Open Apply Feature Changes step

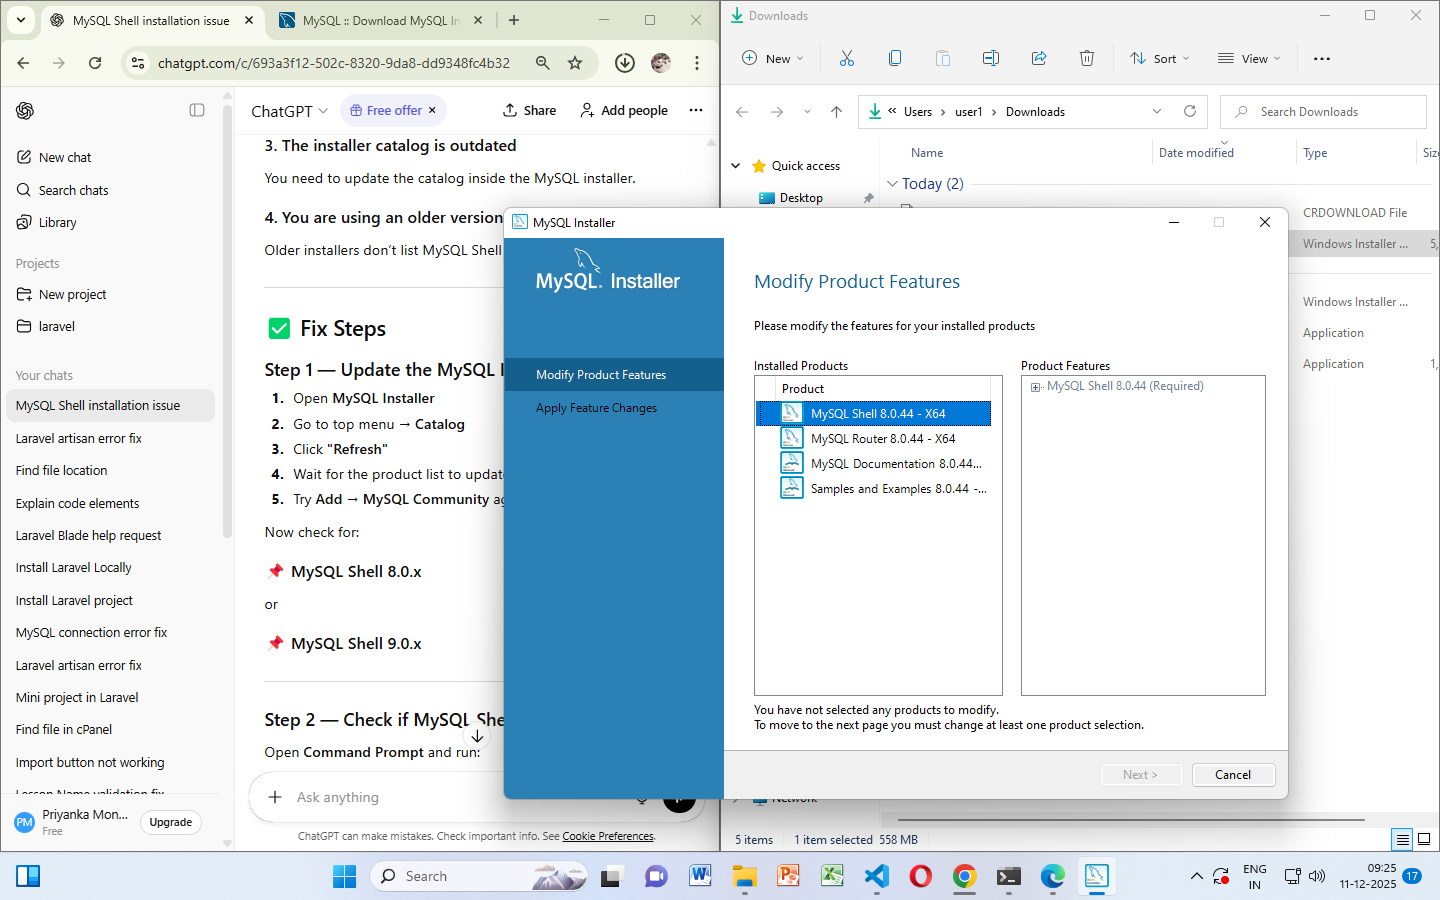pyautogui.click(x=596, y=408)
